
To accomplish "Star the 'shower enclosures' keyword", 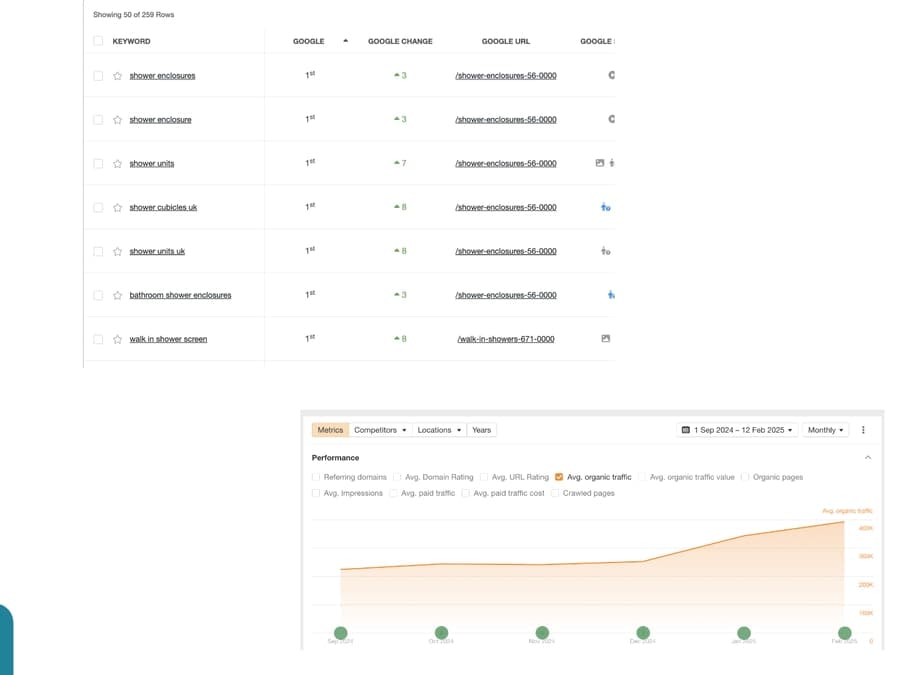I will click(x=118, y=76).
